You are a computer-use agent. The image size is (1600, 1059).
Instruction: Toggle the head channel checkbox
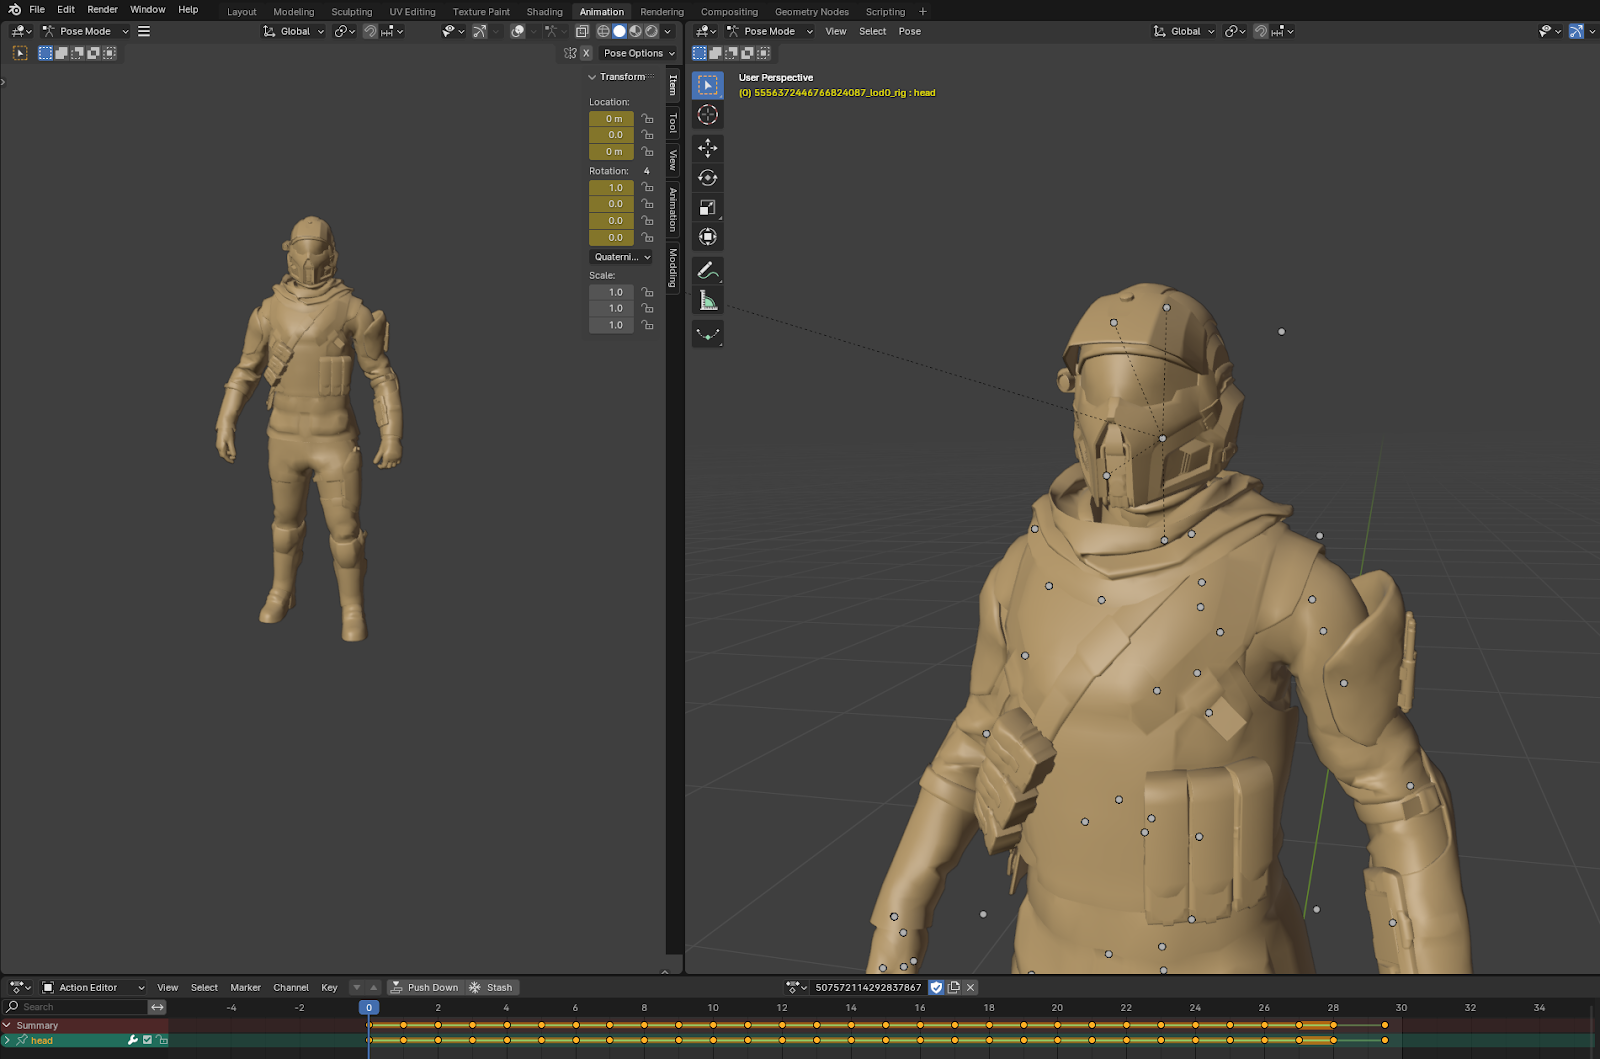point(147,1040)
